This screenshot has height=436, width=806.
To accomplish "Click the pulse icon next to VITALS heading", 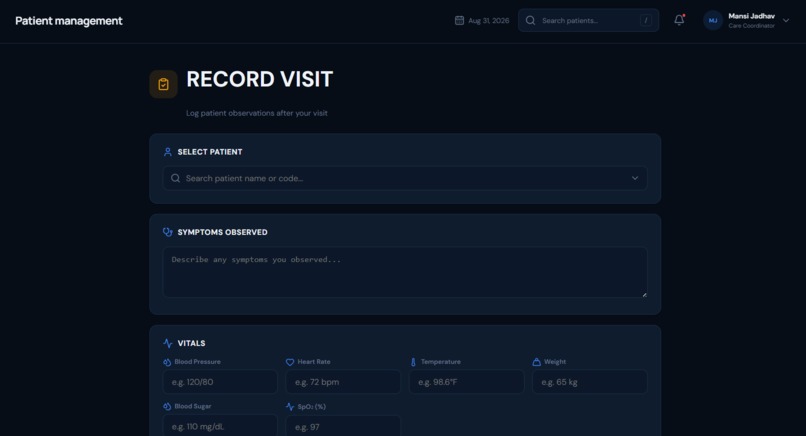I will tap(168, 343).
